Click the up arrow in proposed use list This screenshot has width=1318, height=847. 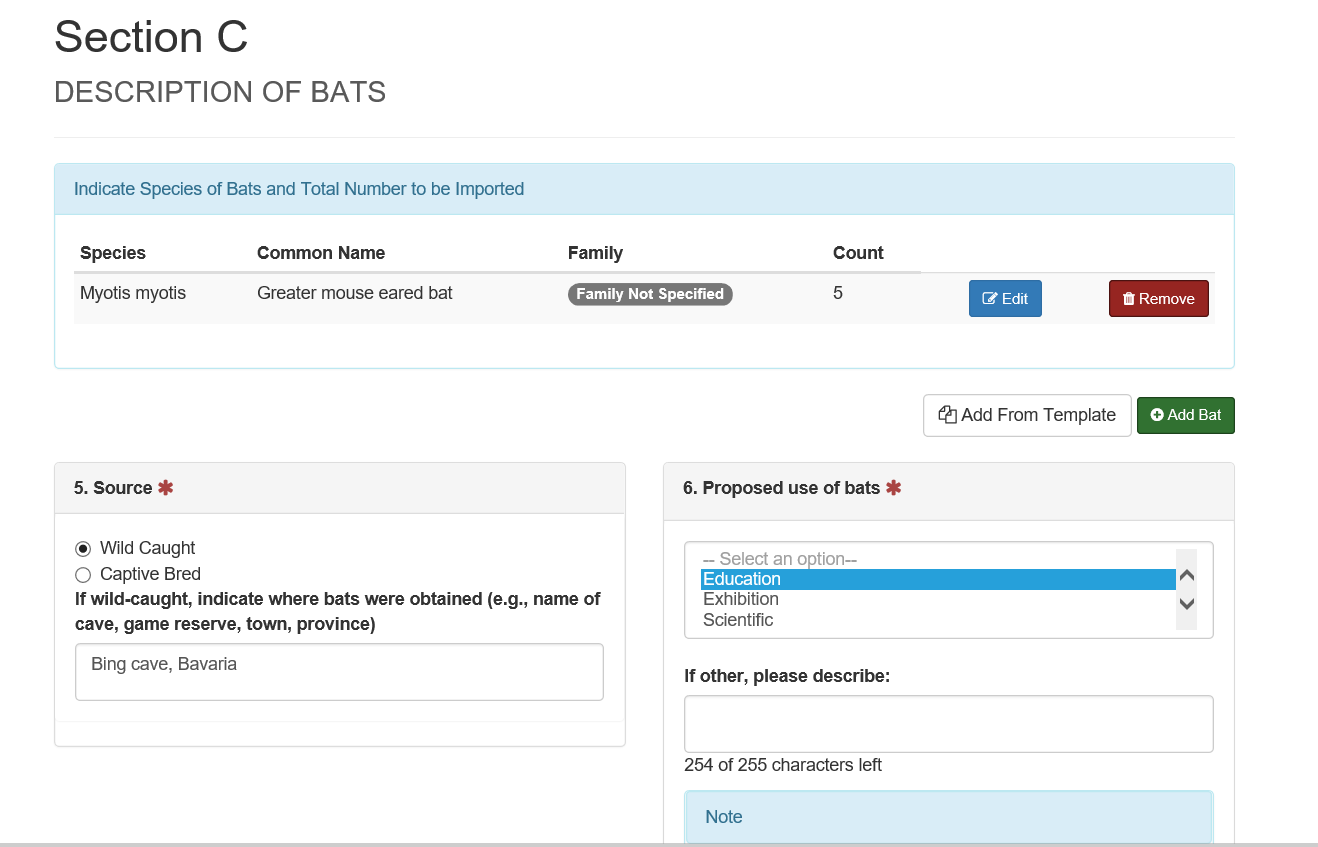(x=1186, y=576)
